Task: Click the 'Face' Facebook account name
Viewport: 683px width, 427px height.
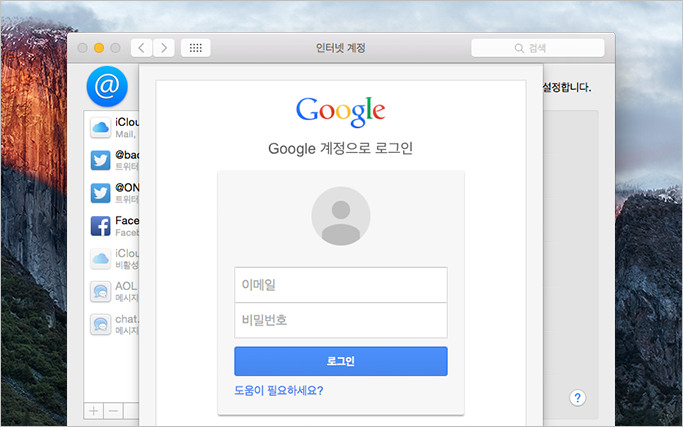Action: tap(127, 220)
